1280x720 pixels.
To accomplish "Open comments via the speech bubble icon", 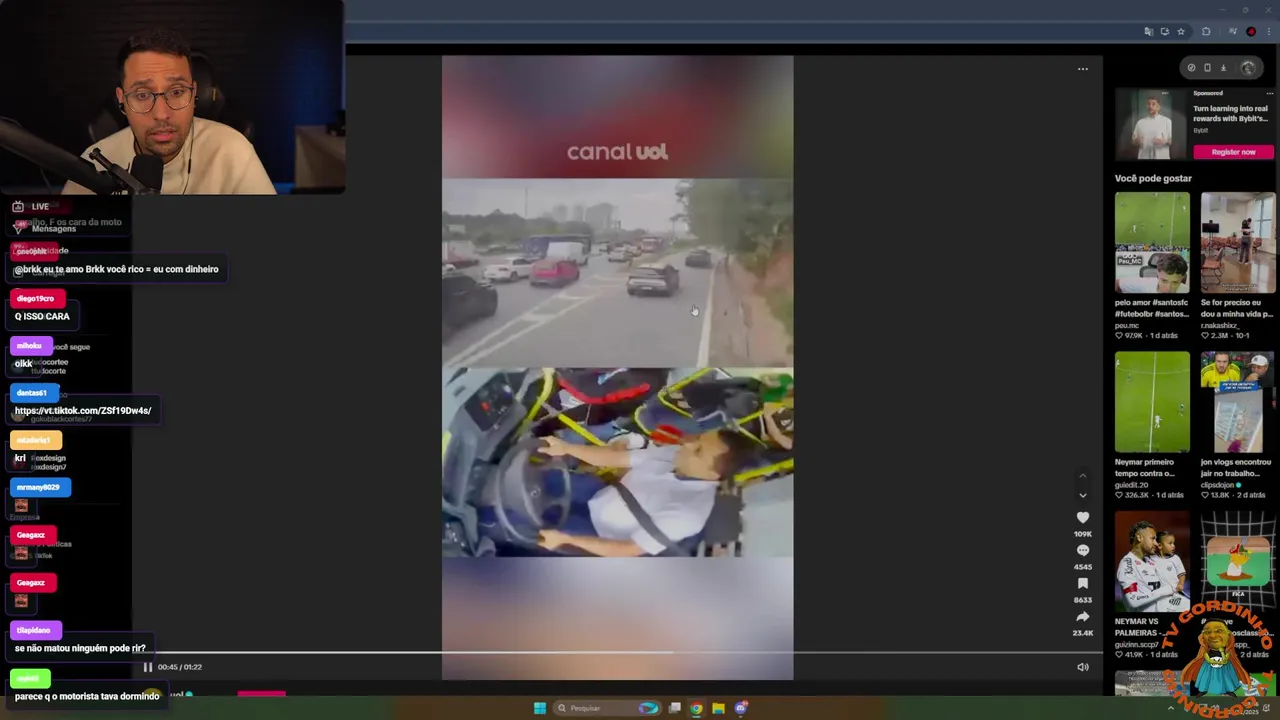I will pyautogui.click(x=1083, y=550).
